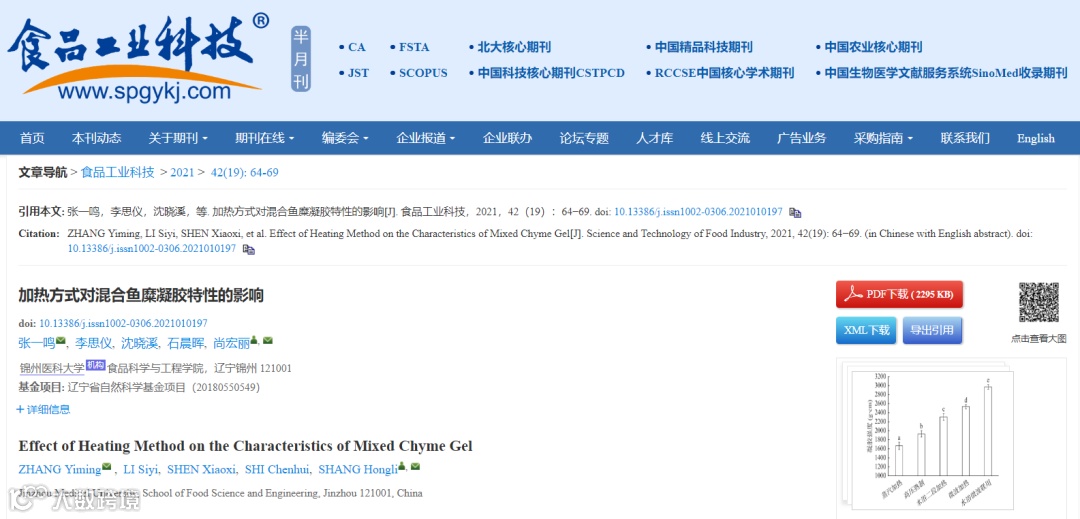Click the SCOPUS index label
Viewport: 1080px width, 519px height.
coord(423,73)
